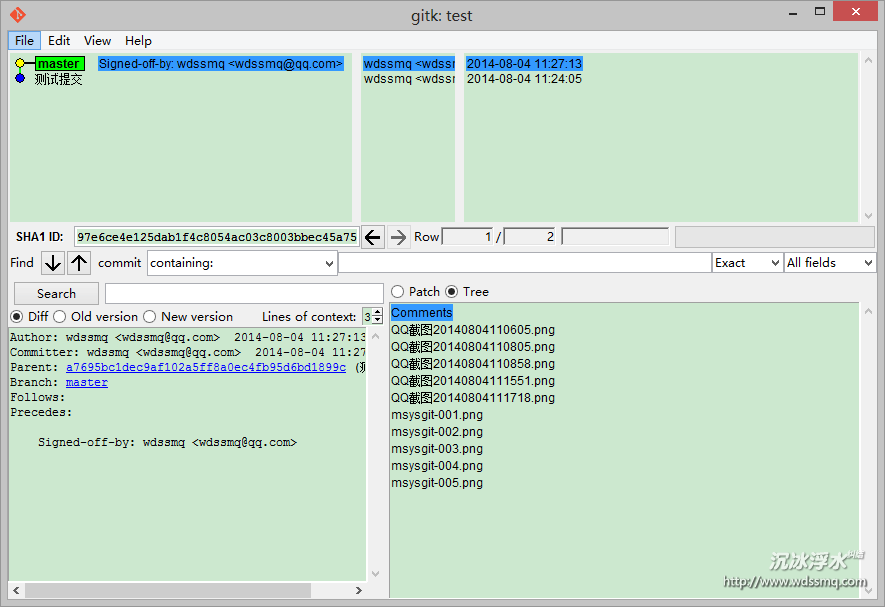Open the View menu

[97, 41]
